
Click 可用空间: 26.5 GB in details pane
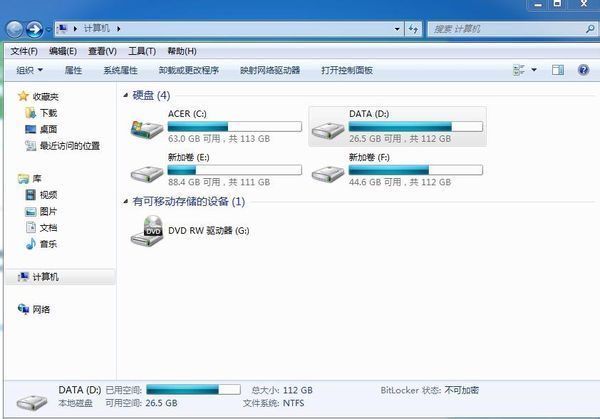142,403
